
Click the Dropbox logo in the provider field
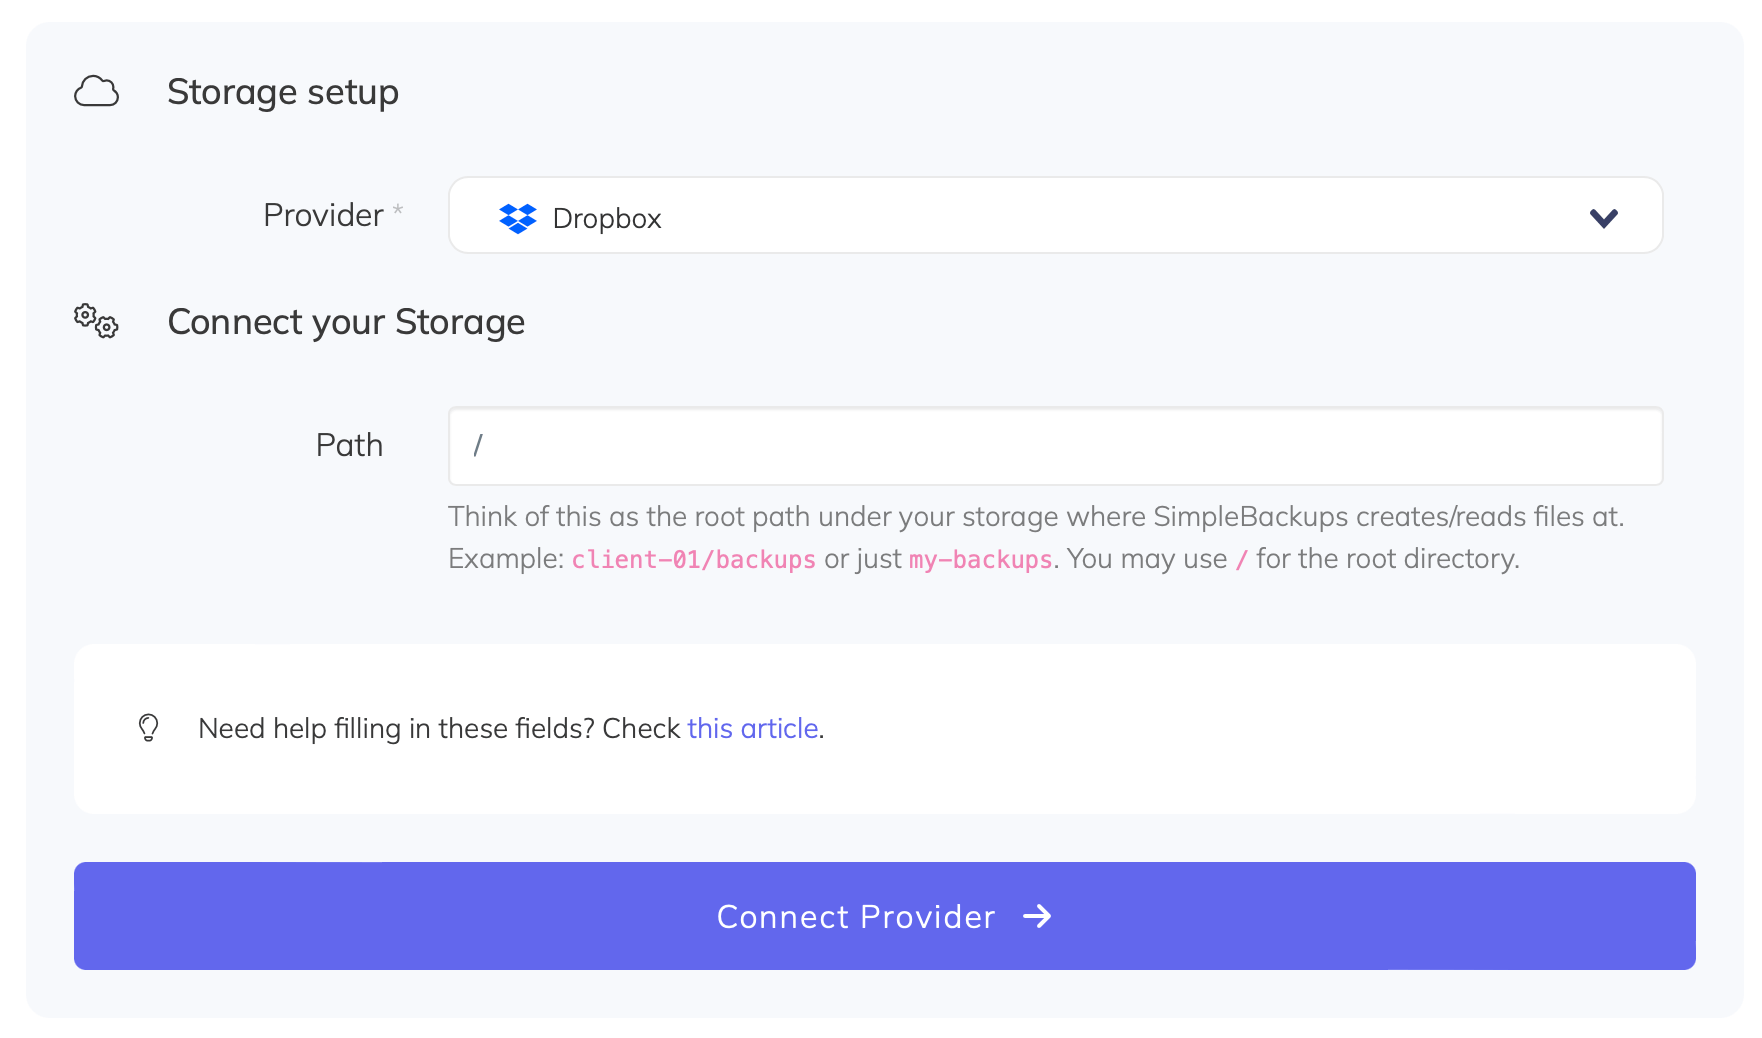(517, 217)
